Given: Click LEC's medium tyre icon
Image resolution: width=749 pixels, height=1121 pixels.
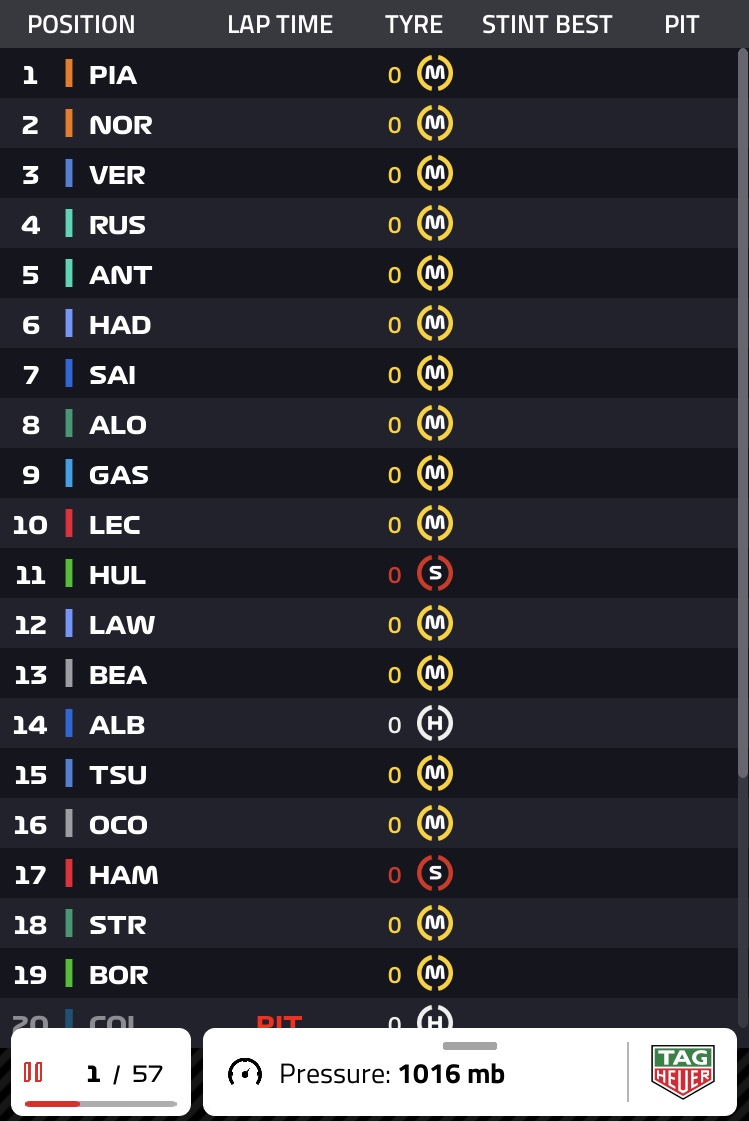Looking at the screenshot, I should tap(434, 524).
